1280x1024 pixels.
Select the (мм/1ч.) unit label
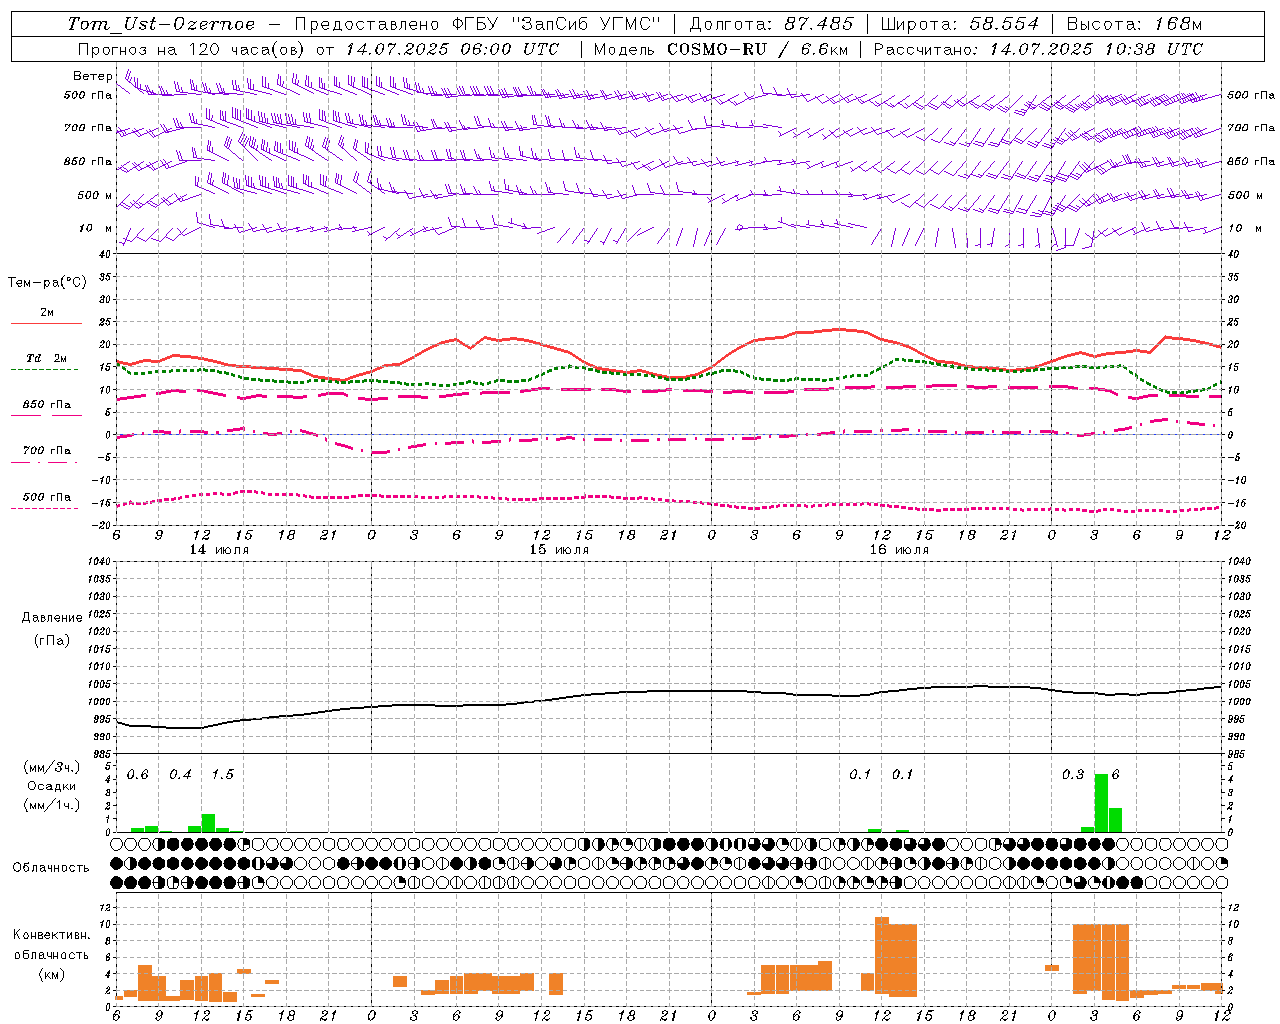pos(52,805)
